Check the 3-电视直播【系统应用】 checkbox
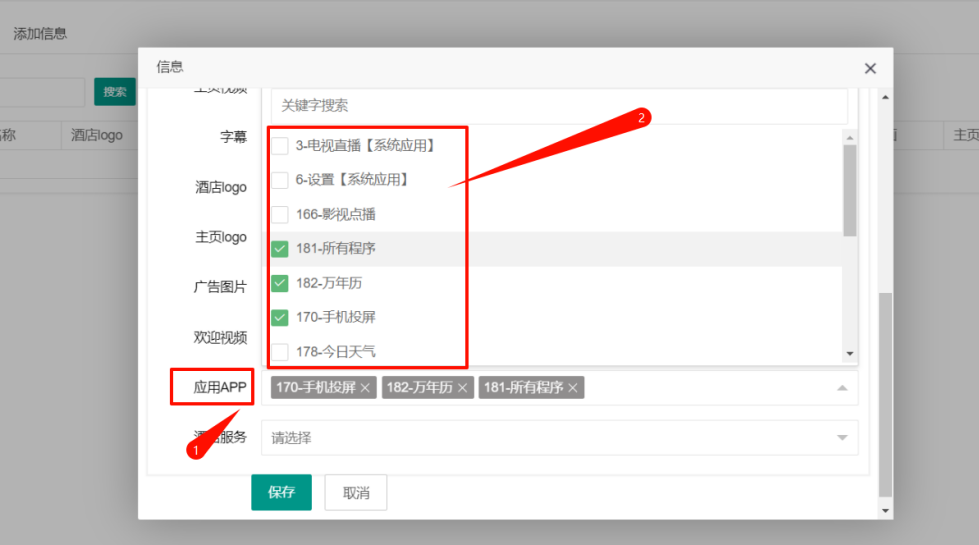This screenshot has width=979, height=545. click(x=280, y=146)
